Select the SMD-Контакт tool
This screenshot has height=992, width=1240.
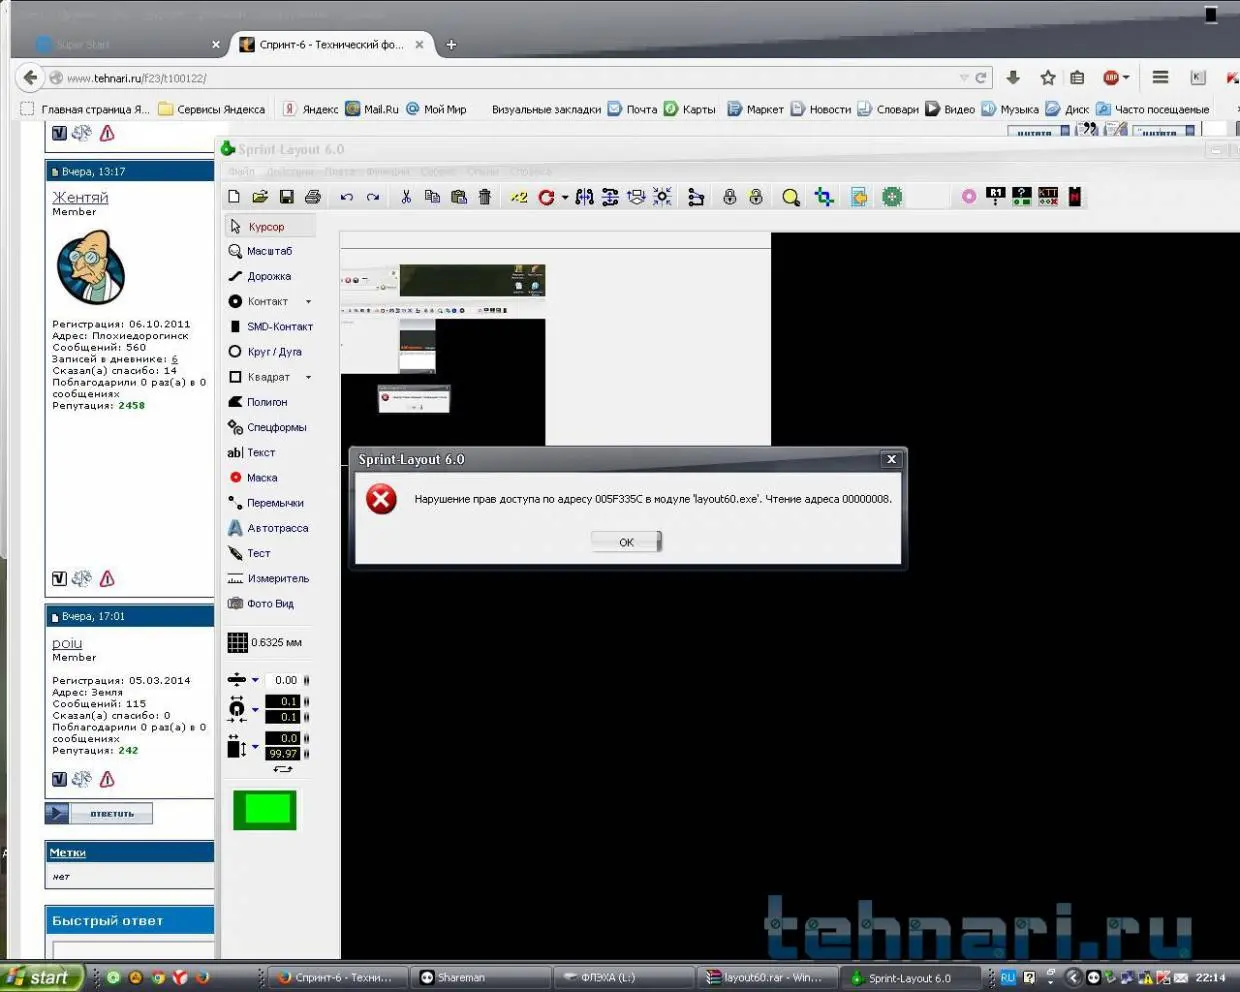click(270, 327)
